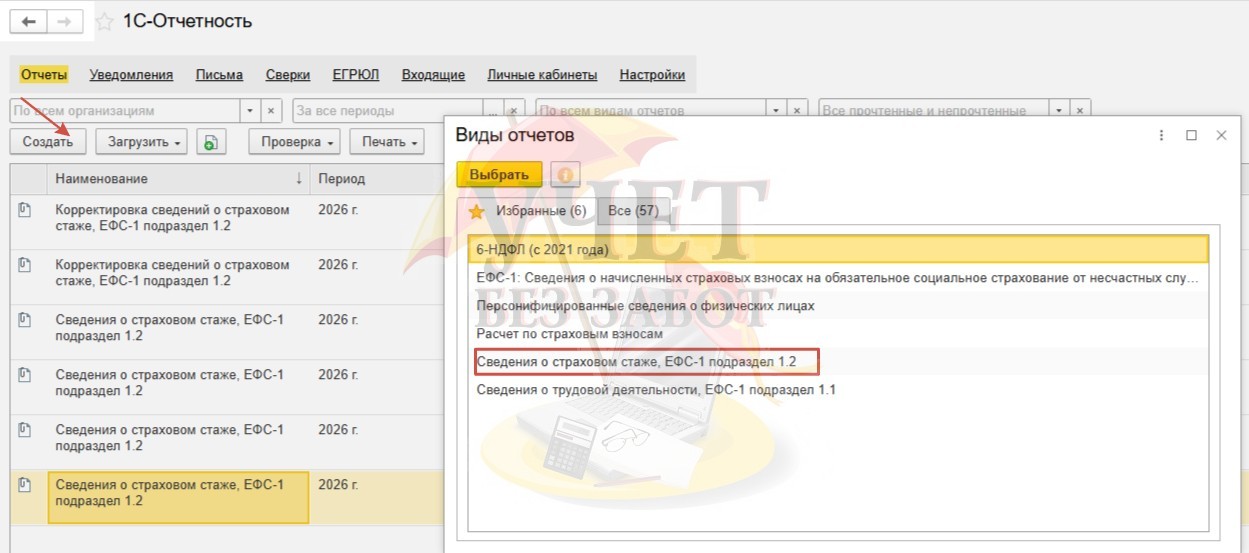Click the orange info icon beside Выбрать
1249x553 pixels.
tap(565, 174)
